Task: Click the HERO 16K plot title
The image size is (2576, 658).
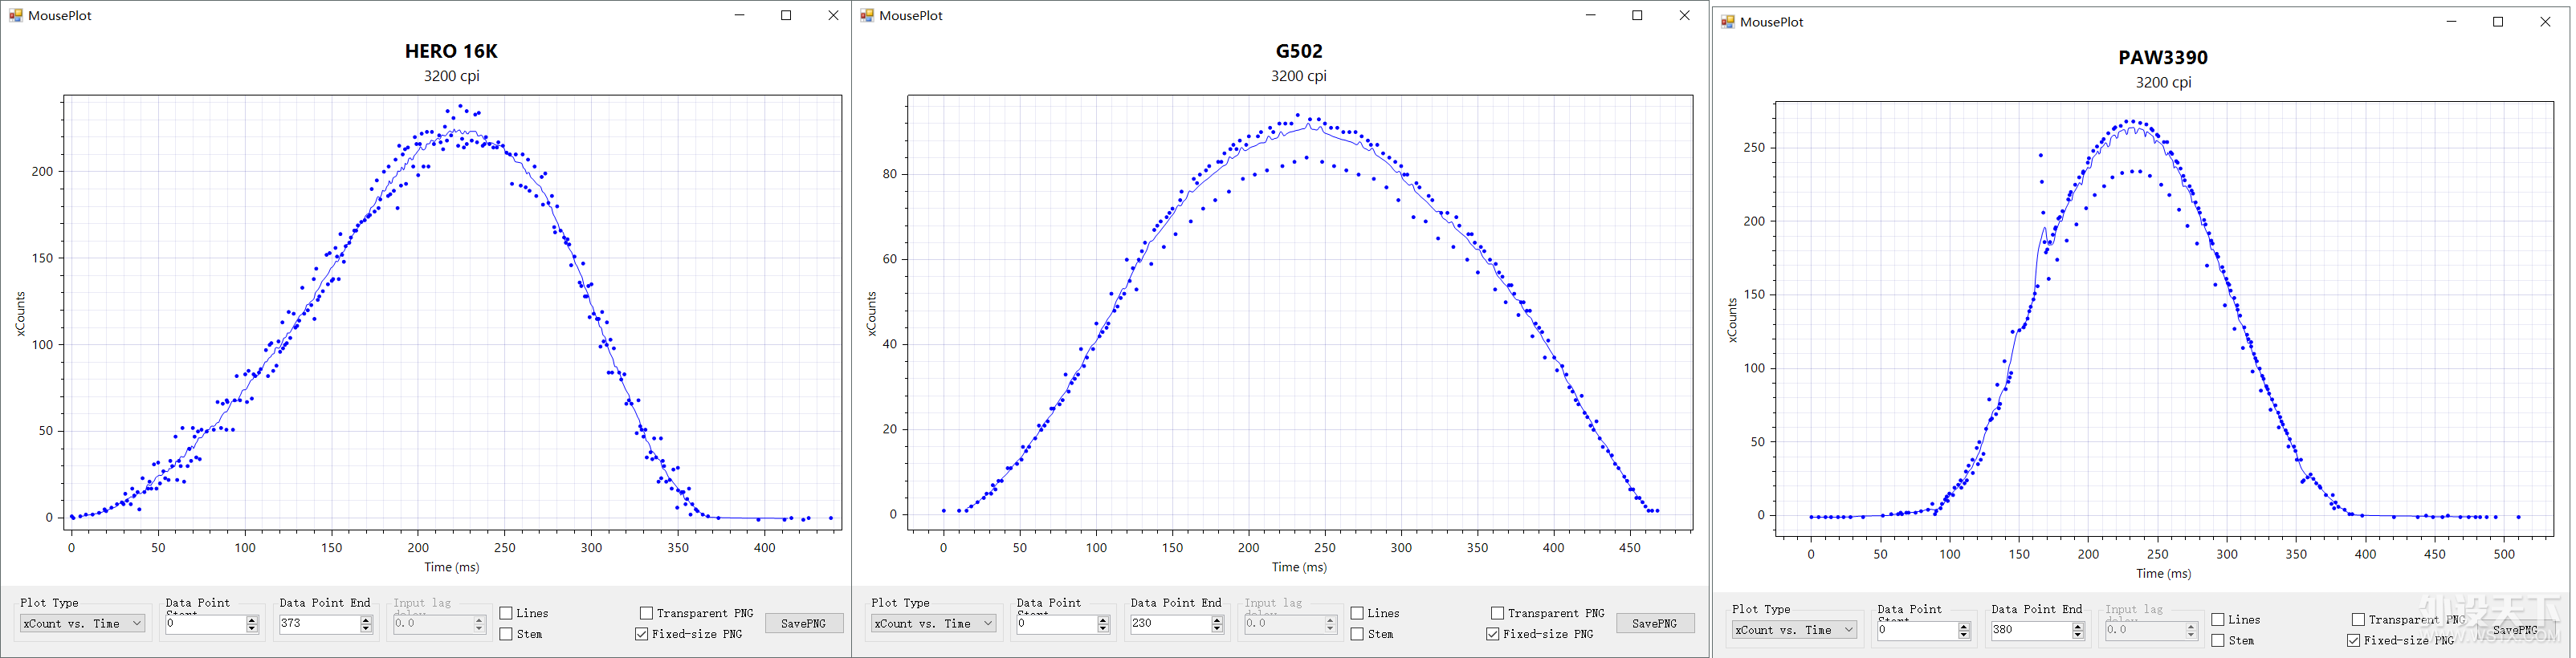Action: pos(451,51)
